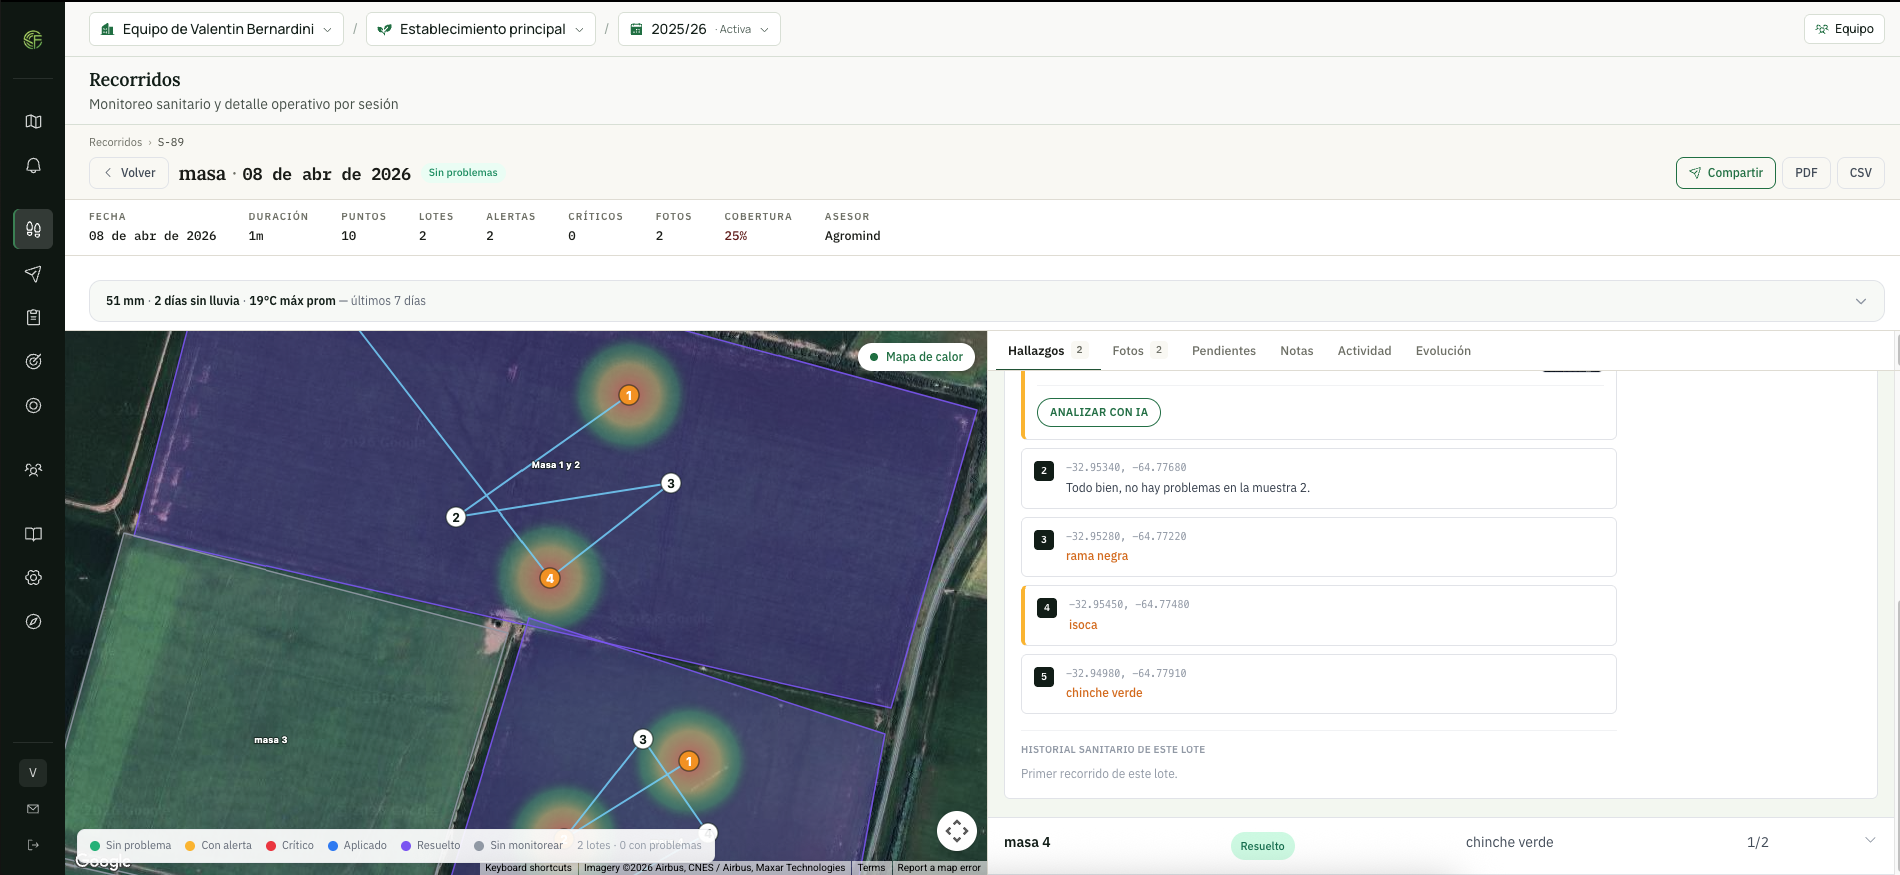Switch to the Fotos tab

(1138, 351)
